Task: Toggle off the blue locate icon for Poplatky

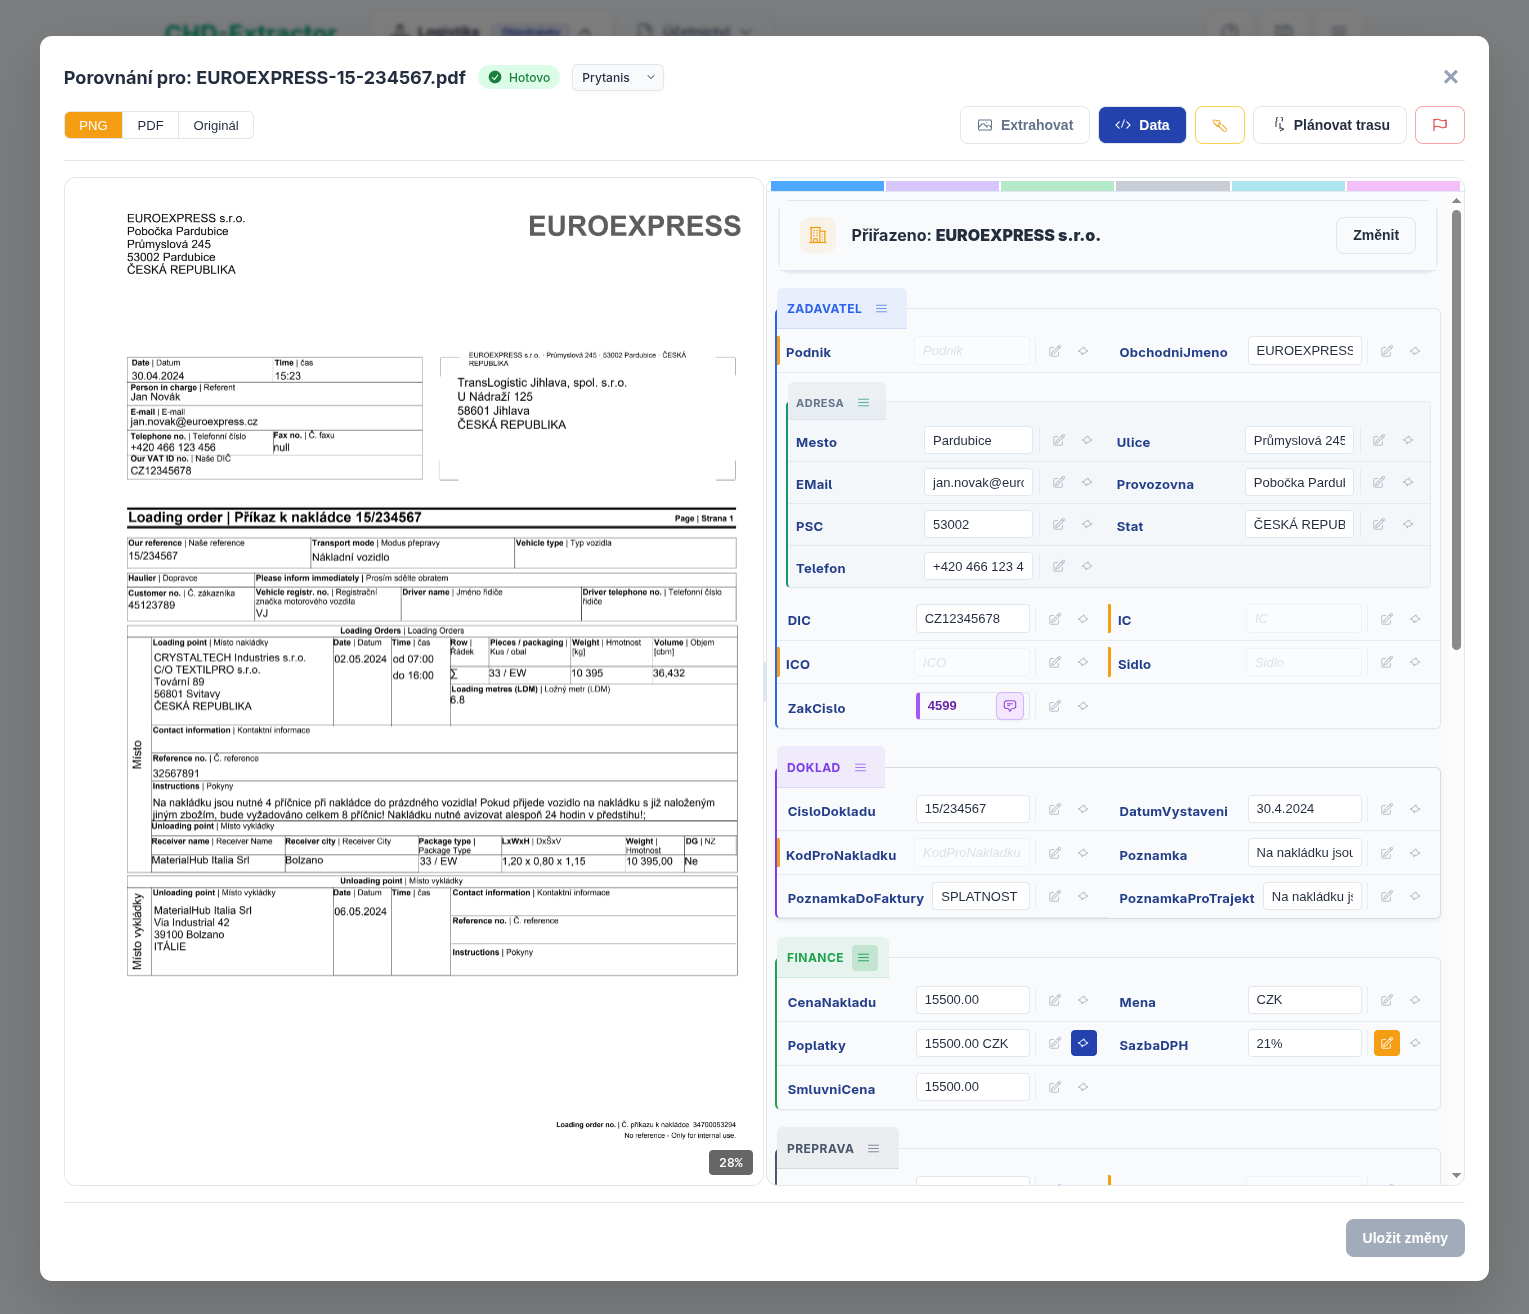Action: click(x=1084, y=1043)
